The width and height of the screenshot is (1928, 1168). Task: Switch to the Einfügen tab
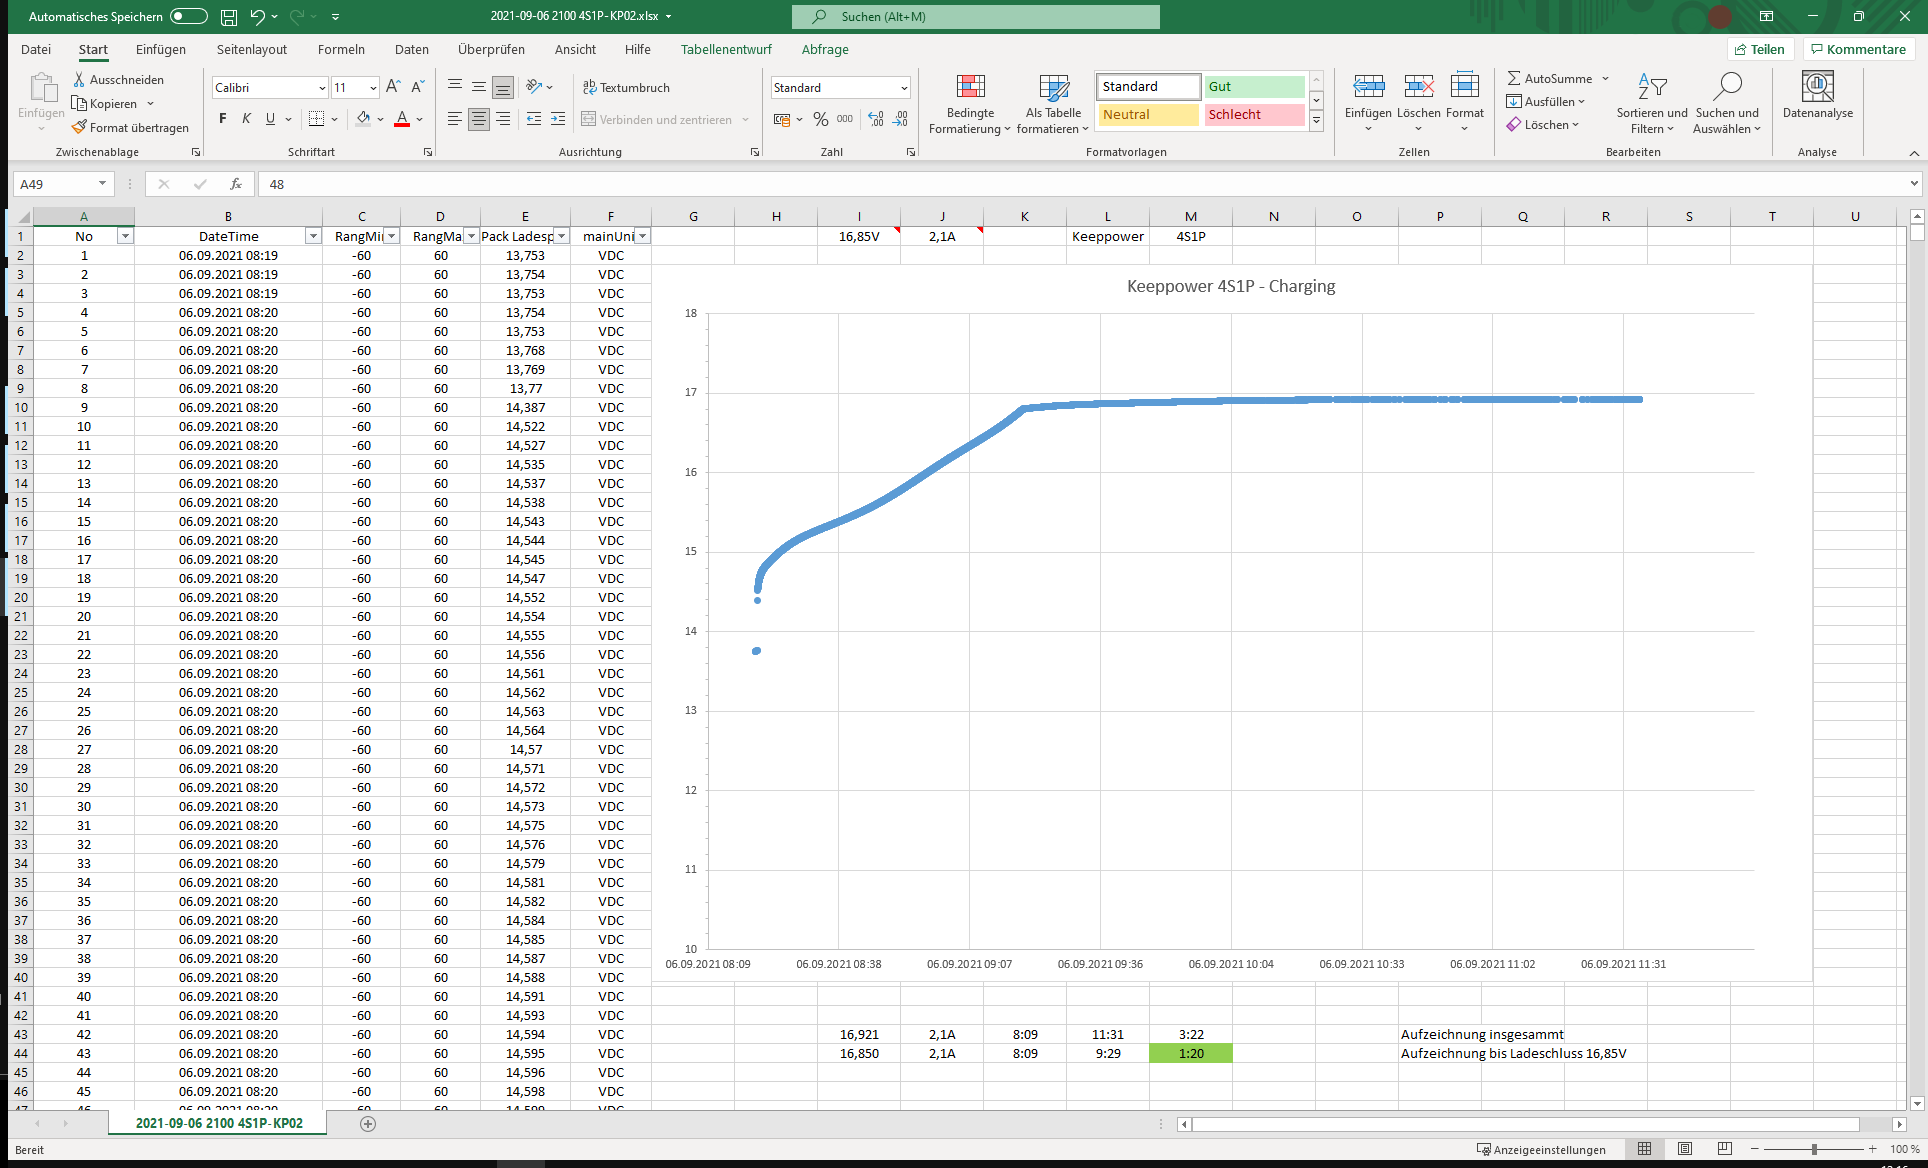[x=161, y=49]
